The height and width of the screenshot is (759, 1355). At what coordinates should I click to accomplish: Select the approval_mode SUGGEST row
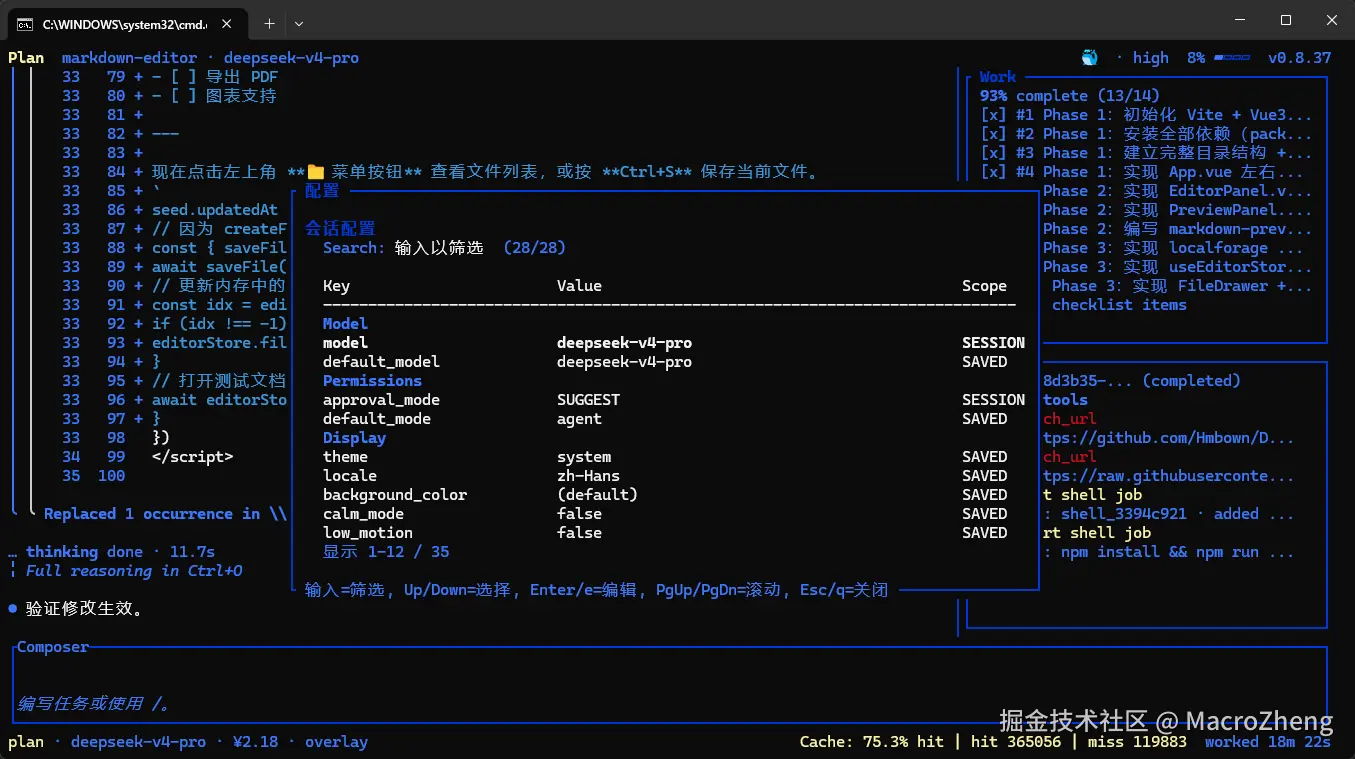pos(673,400)
